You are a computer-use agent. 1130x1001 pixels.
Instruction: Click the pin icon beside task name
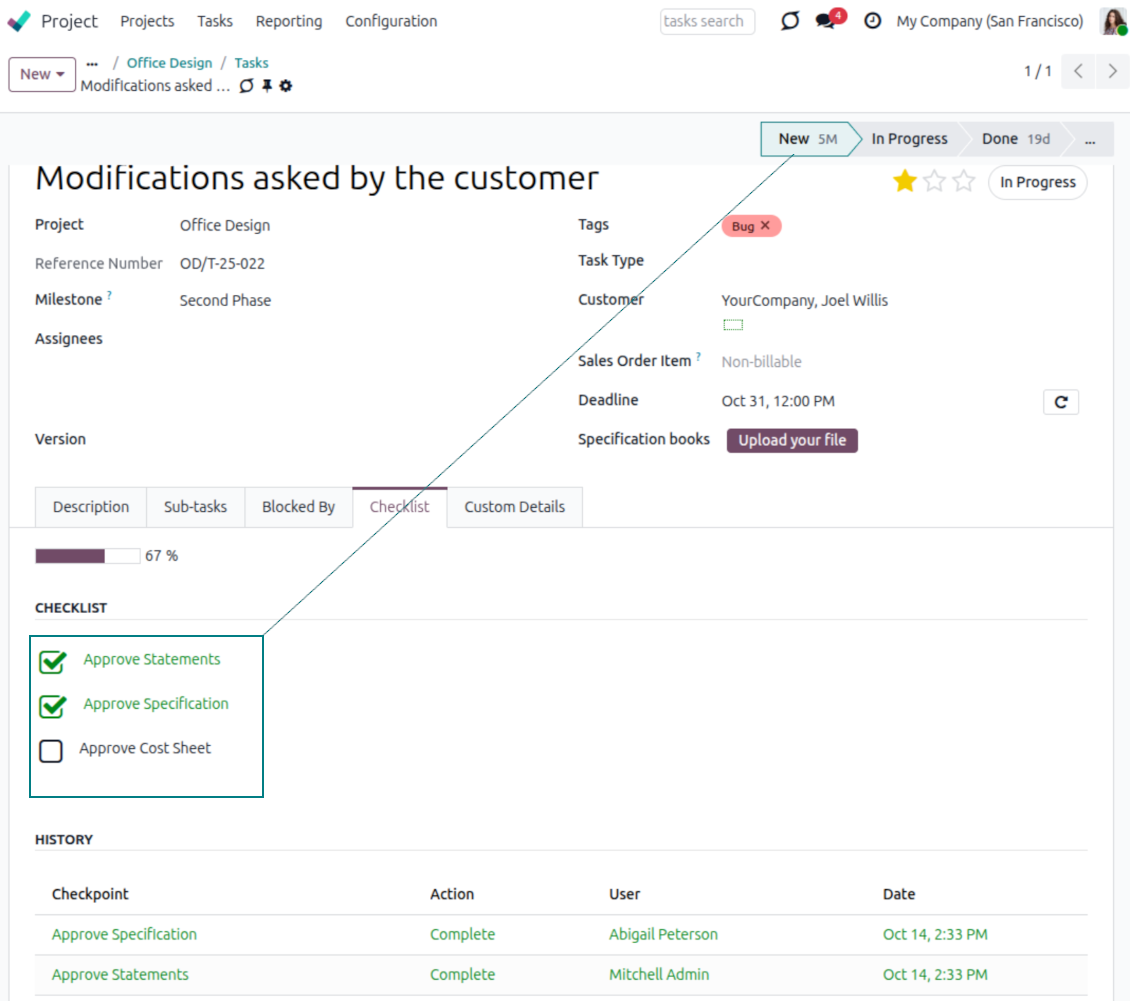[267, 86]
